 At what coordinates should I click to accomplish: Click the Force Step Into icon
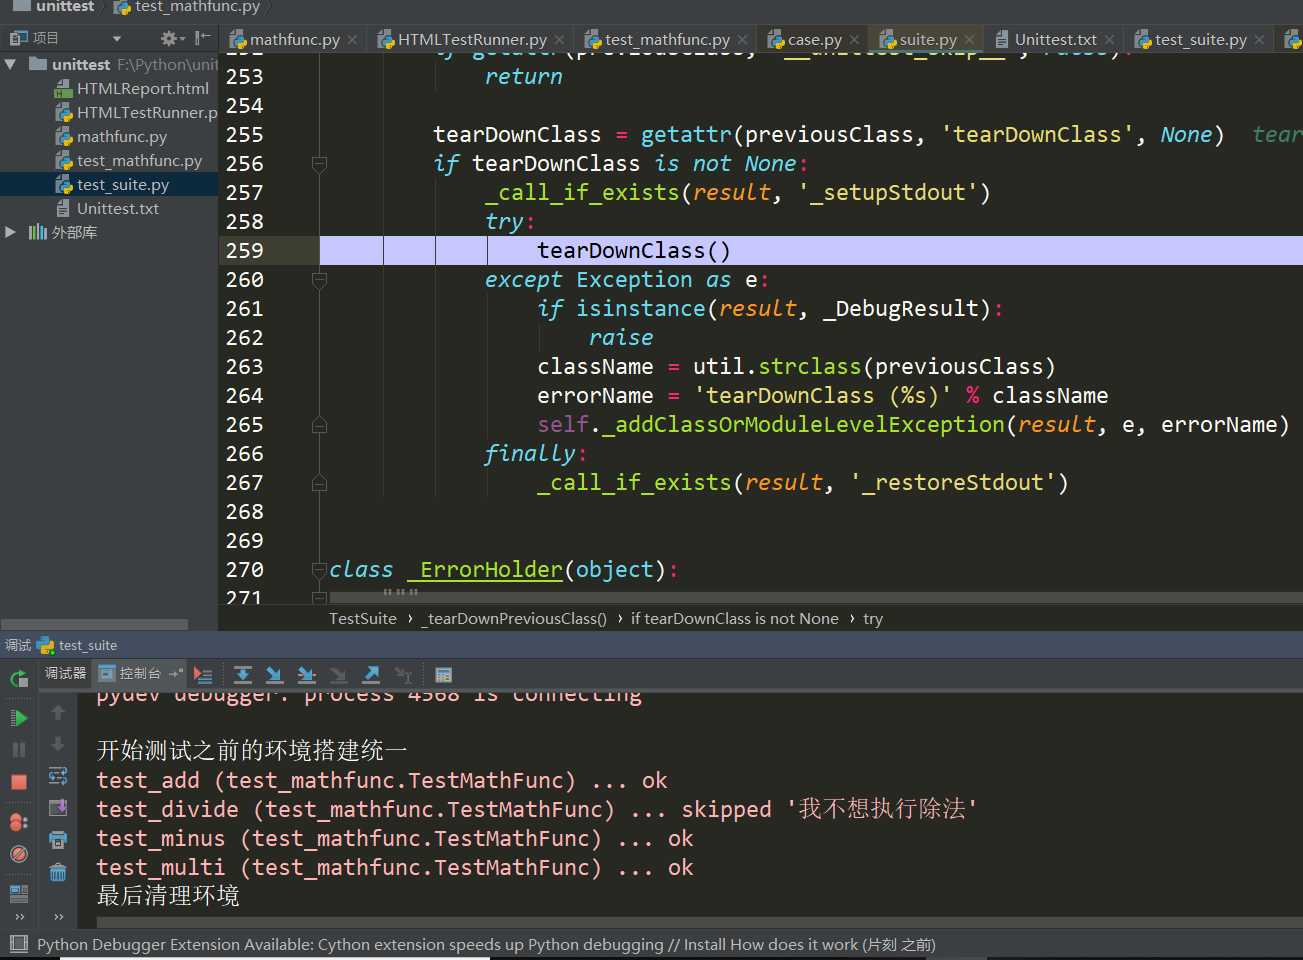pos(339,675)
